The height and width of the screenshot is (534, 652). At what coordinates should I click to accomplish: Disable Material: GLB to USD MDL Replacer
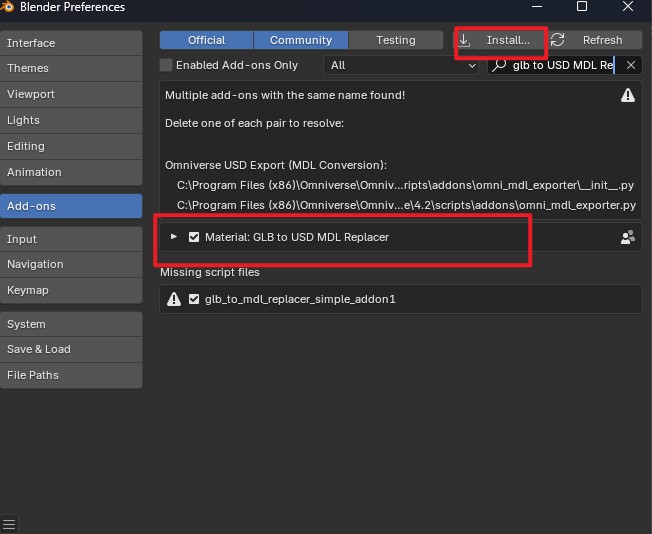(194, 237)
